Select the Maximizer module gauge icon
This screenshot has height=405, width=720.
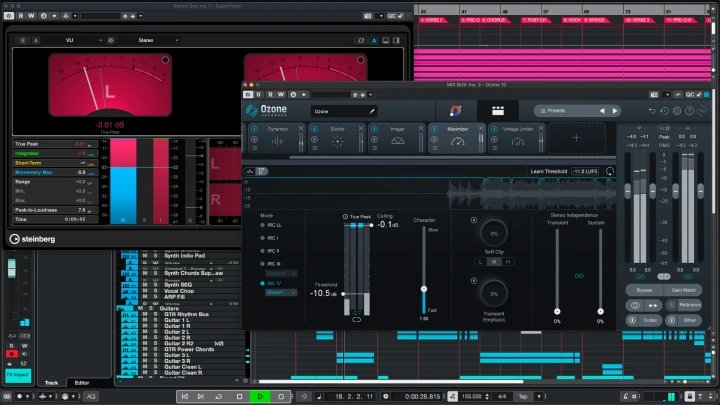click(x=458, y=141)
